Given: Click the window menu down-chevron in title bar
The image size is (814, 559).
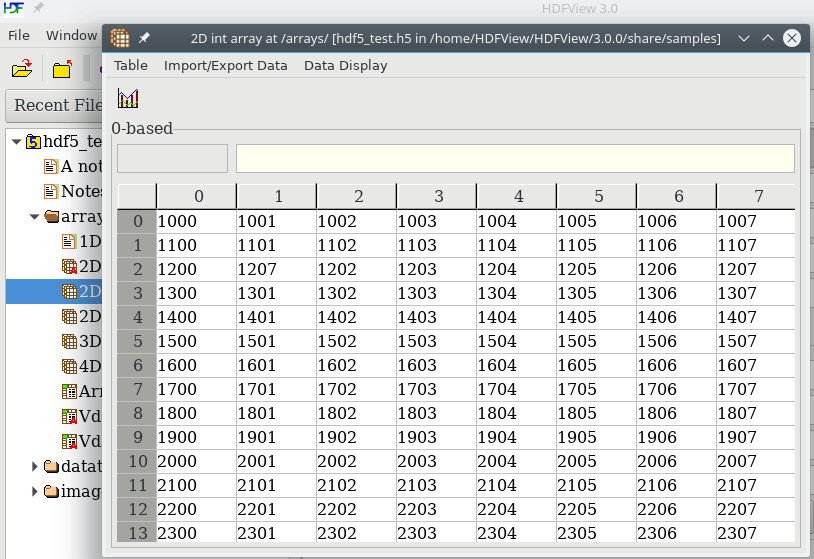Looking at the screenshot, I should pyautogui.click(x=744, y=38).
